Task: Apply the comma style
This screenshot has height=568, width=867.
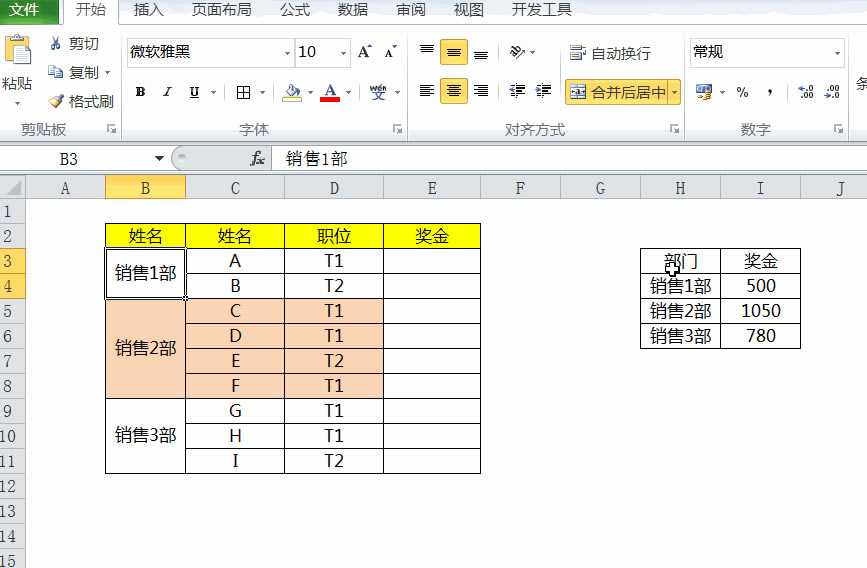Action: pyautogui.click(x=770, y=92)
